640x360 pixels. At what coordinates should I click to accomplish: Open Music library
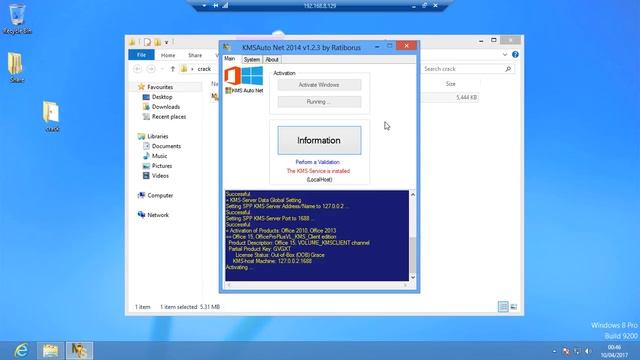[159, 156]
